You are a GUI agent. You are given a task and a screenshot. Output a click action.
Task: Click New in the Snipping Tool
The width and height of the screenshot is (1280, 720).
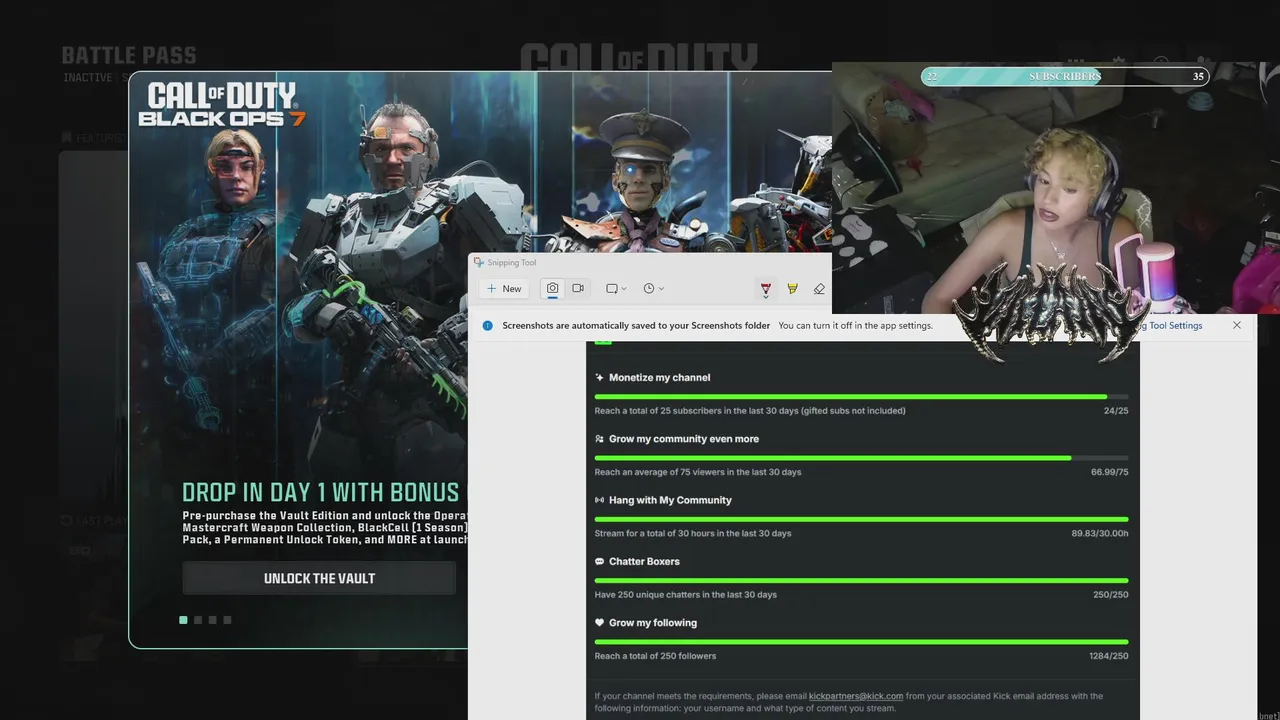pyautogui.click(x=504, y=289)
